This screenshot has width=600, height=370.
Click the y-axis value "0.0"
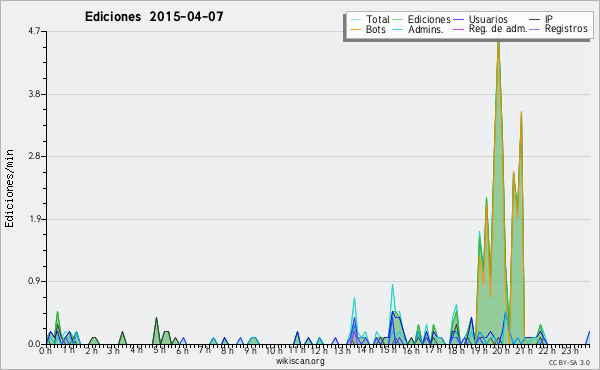click(x=34, y=344)
